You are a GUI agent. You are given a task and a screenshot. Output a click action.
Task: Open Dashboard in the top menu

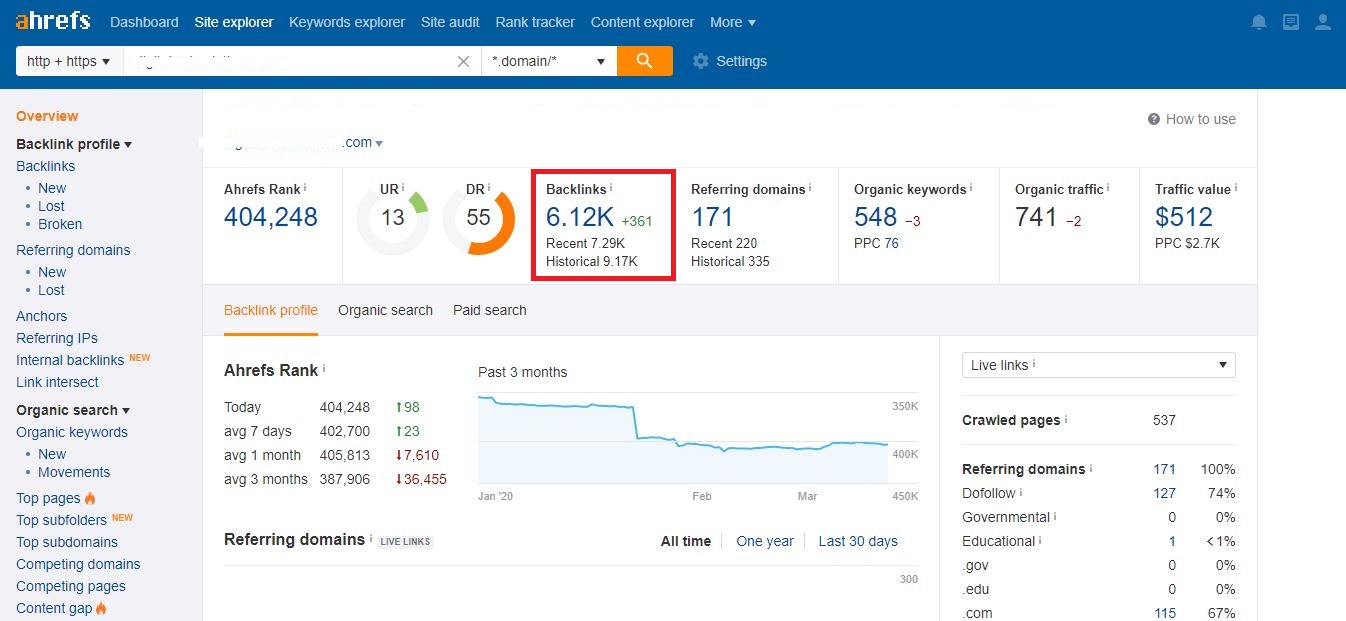click(x=144, y=22)
